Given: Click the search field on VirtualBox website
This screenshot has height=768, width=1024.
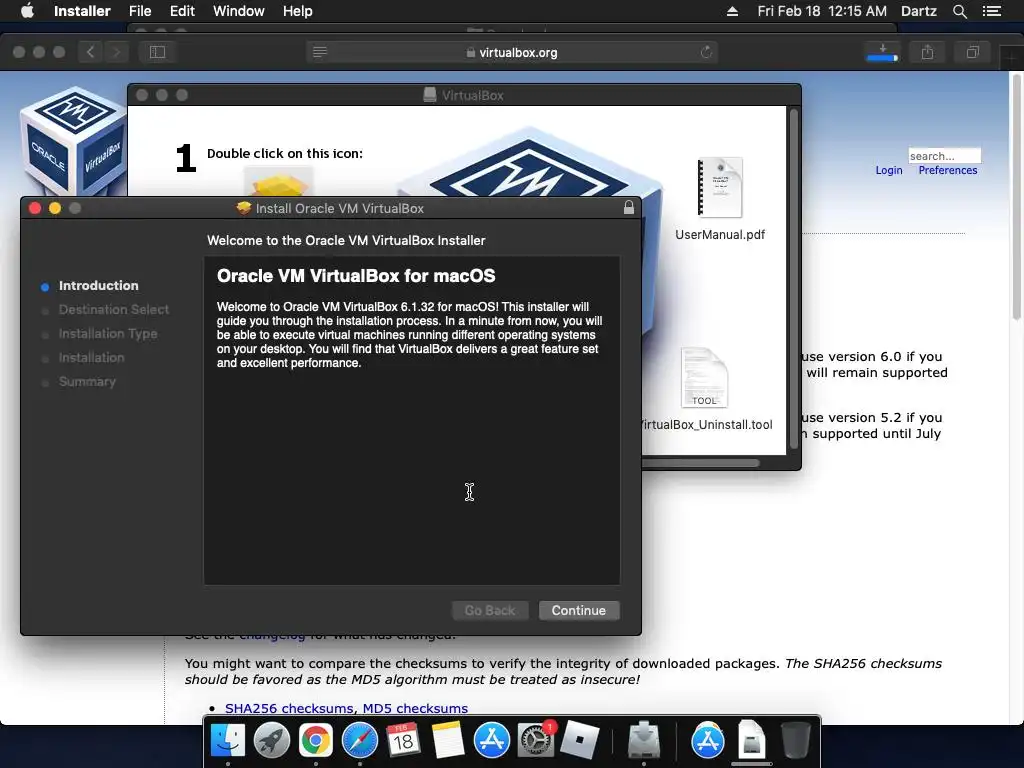Looking at the screenshot, I should click(x=944, y=155).
